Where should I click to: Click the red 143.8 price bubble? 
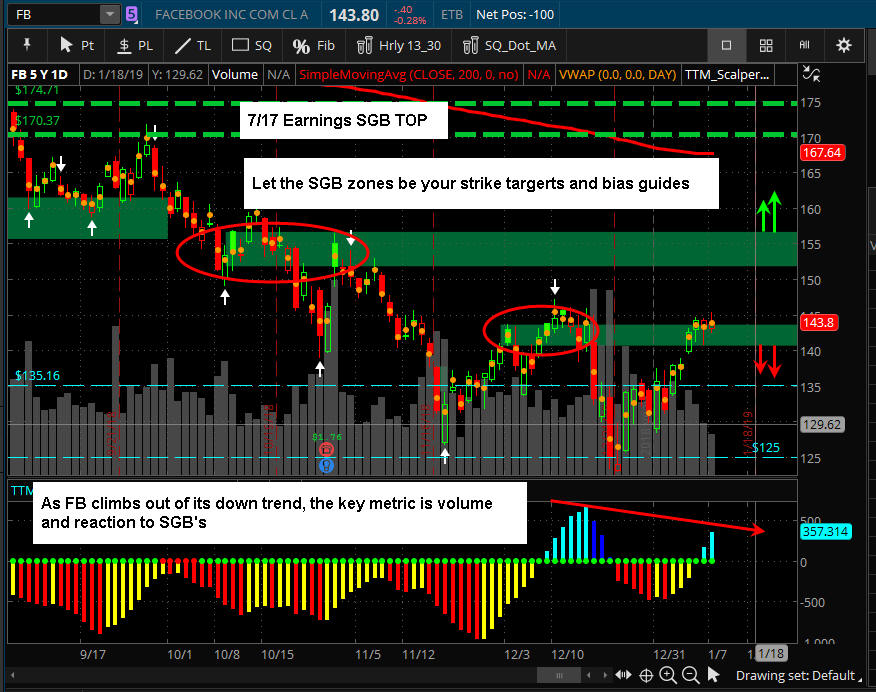[x=819, y=322]
